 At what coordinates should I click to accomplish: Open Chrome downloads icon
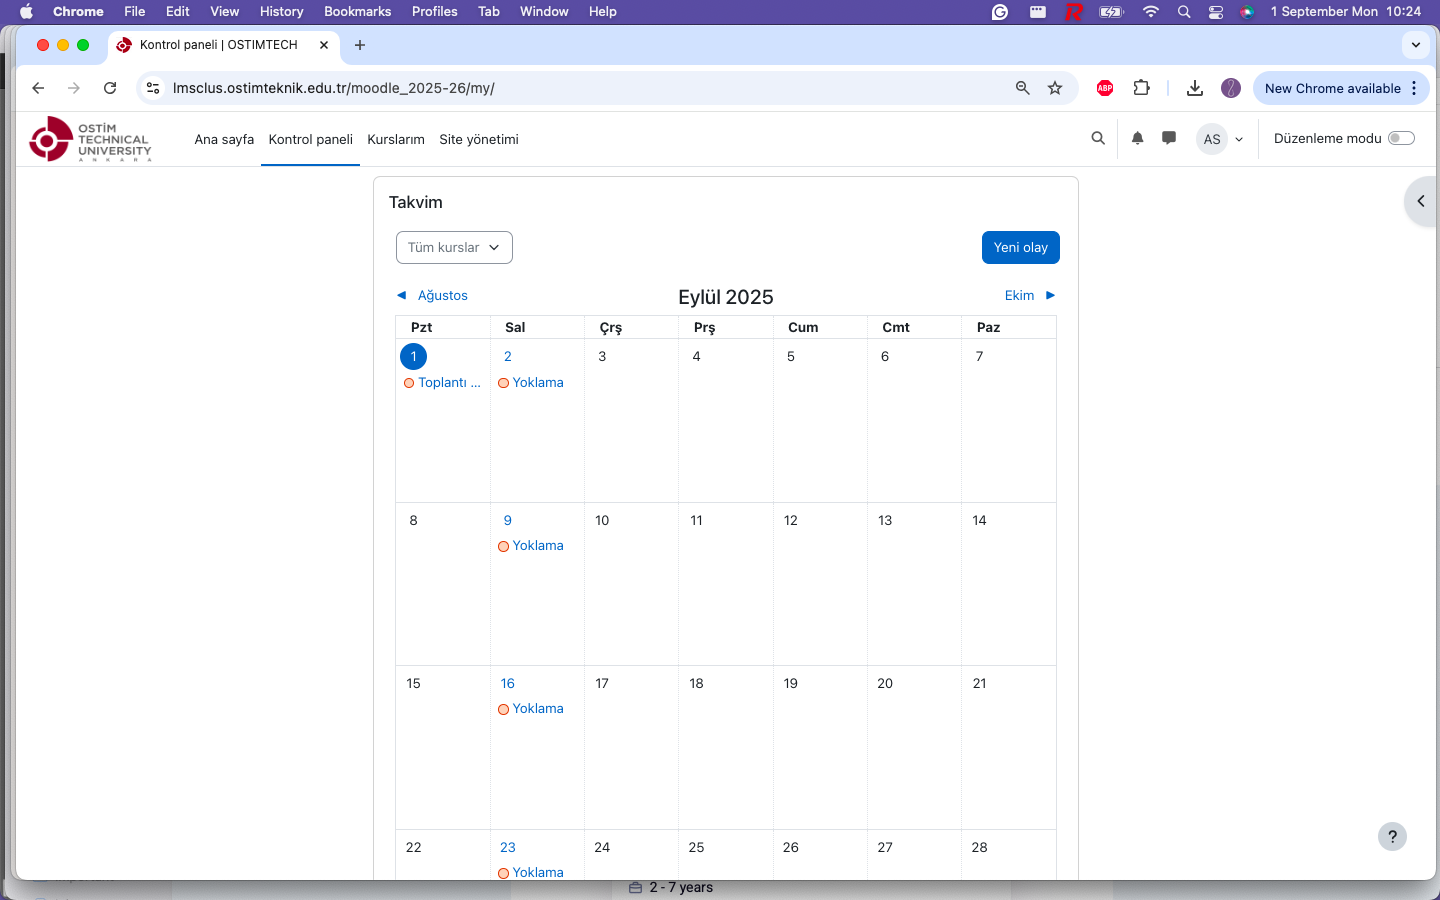(x=1194, y=88)
